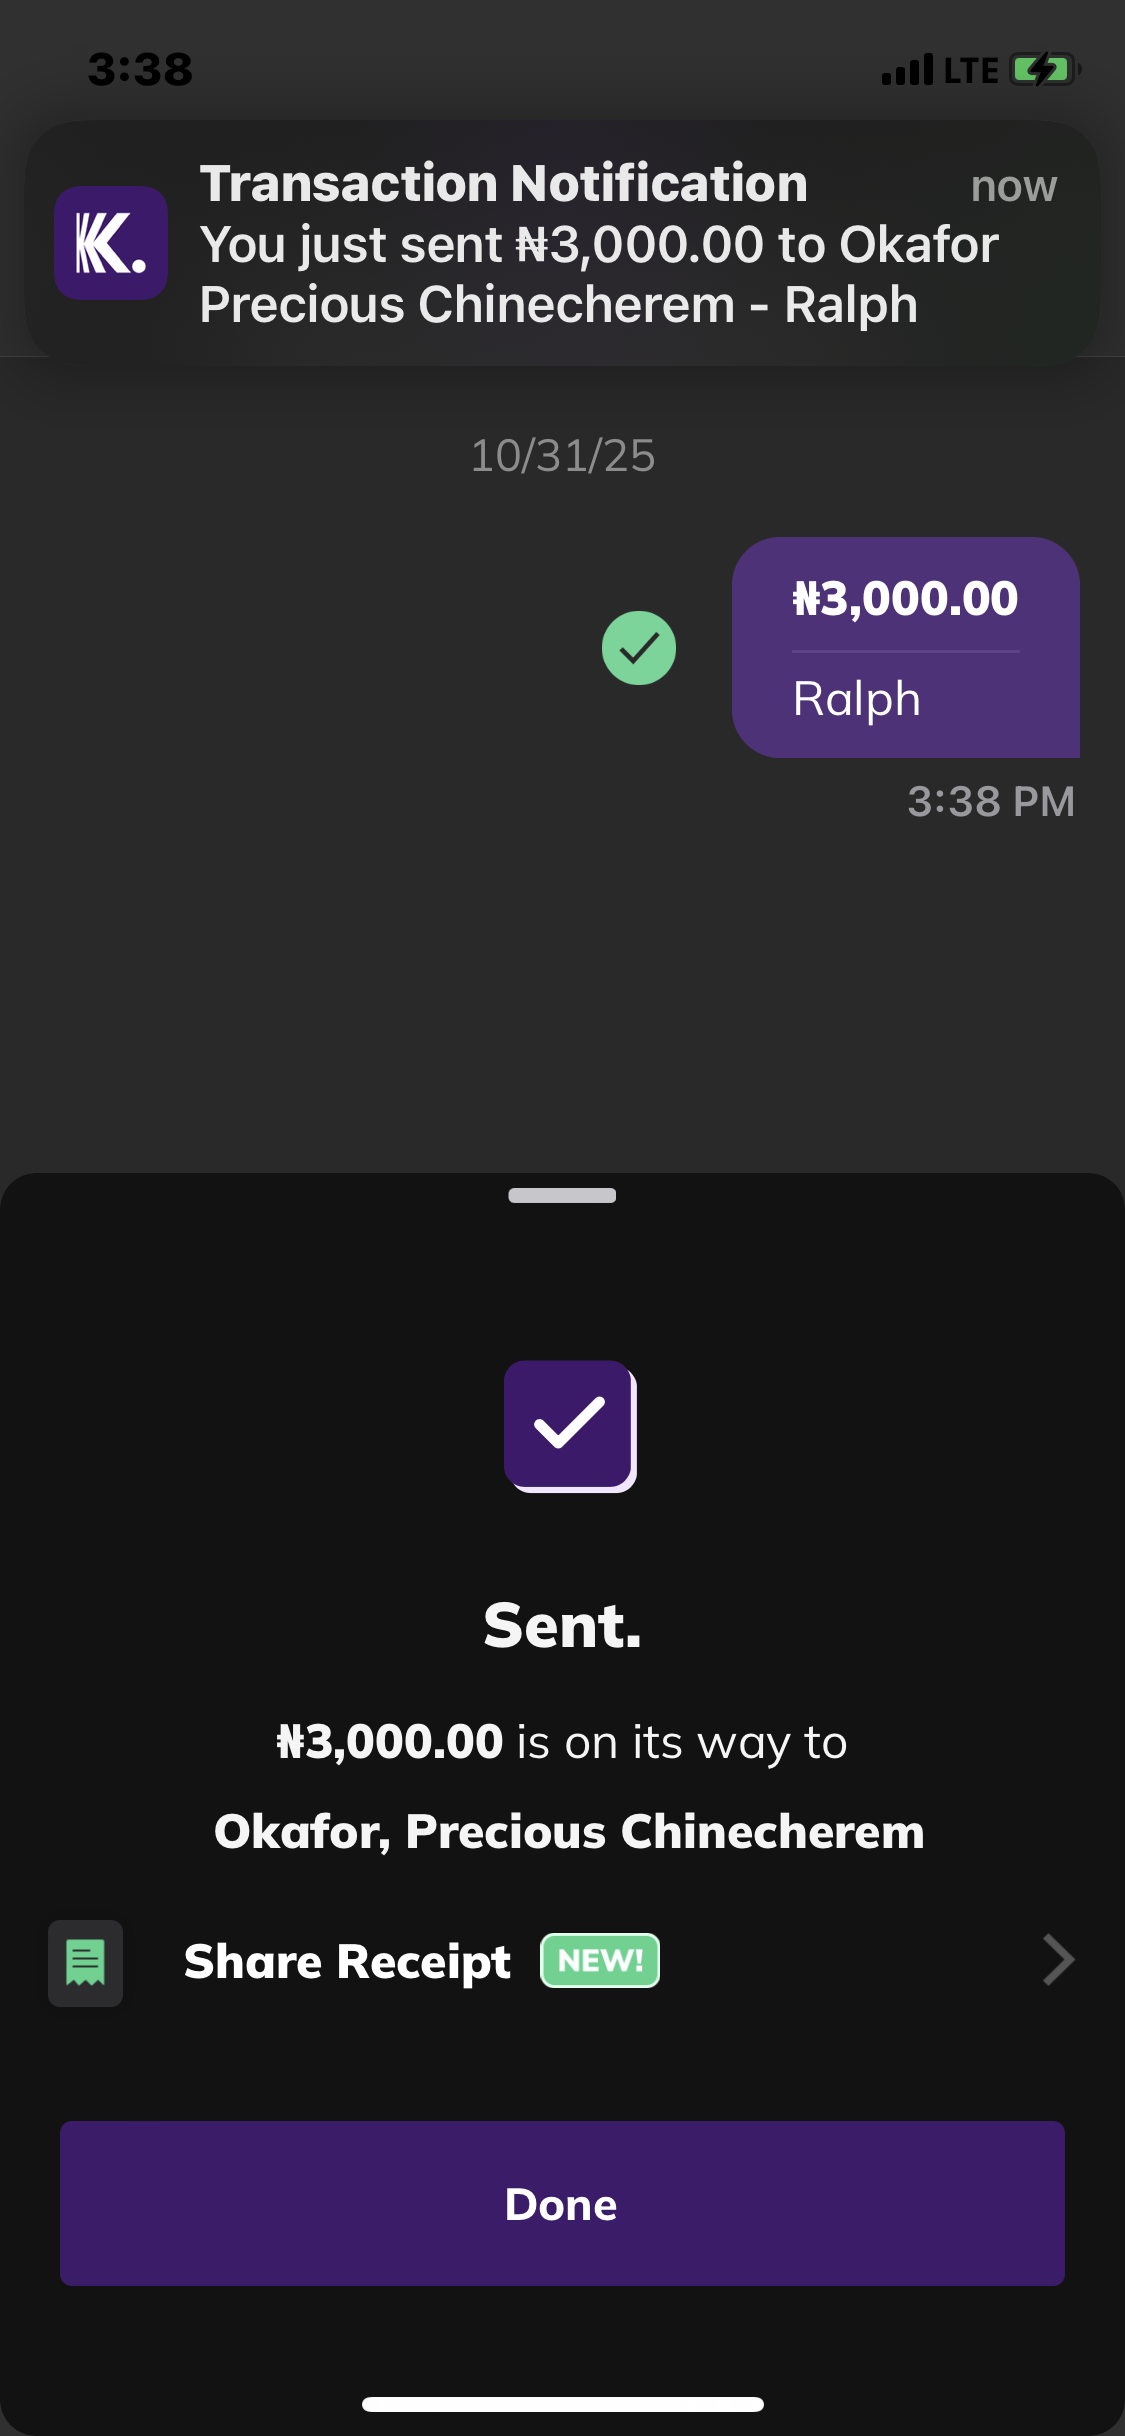Tap the bottom sheet drag handle
The width and height of the screenshot is (1125, 2436).
click(562, 1195)
